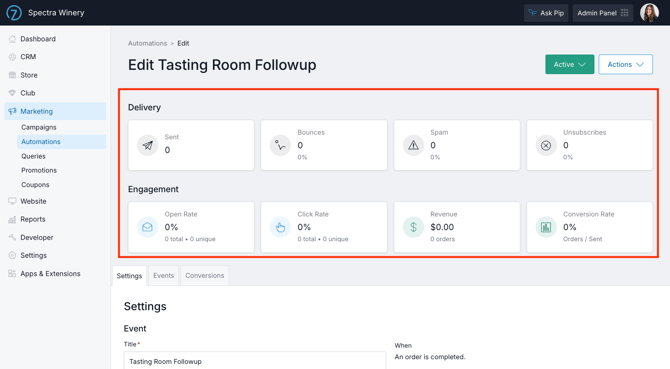670x369 pixels.
Task: Click the Engagement section heading
Action: click(x=153, y=189)
